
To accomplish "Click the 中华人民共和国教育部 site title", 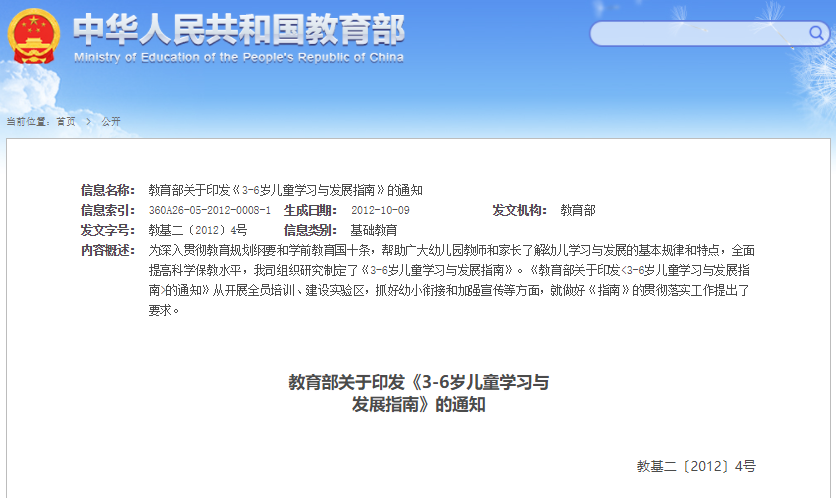I will (x=239, y=30).
